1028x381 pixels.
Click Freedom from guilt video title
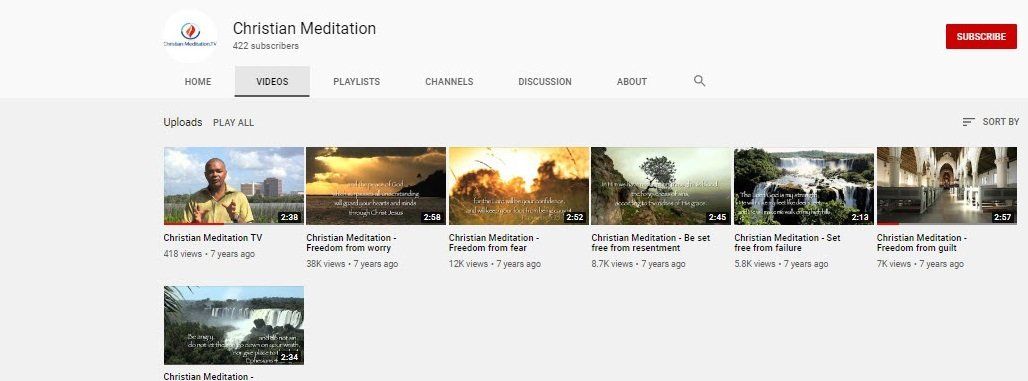coord(922,243)
